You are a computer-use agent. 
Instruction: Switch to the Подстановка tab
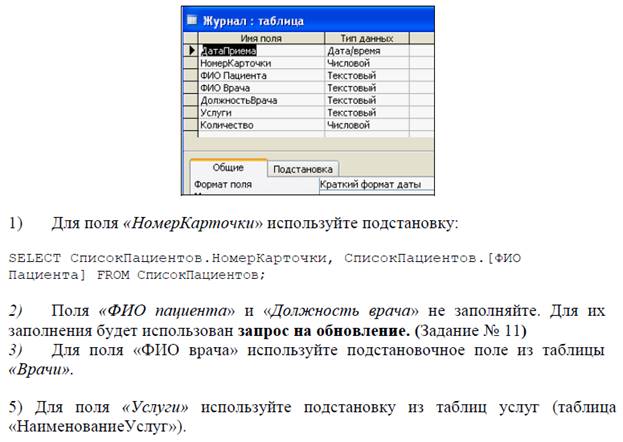[303, 169]
